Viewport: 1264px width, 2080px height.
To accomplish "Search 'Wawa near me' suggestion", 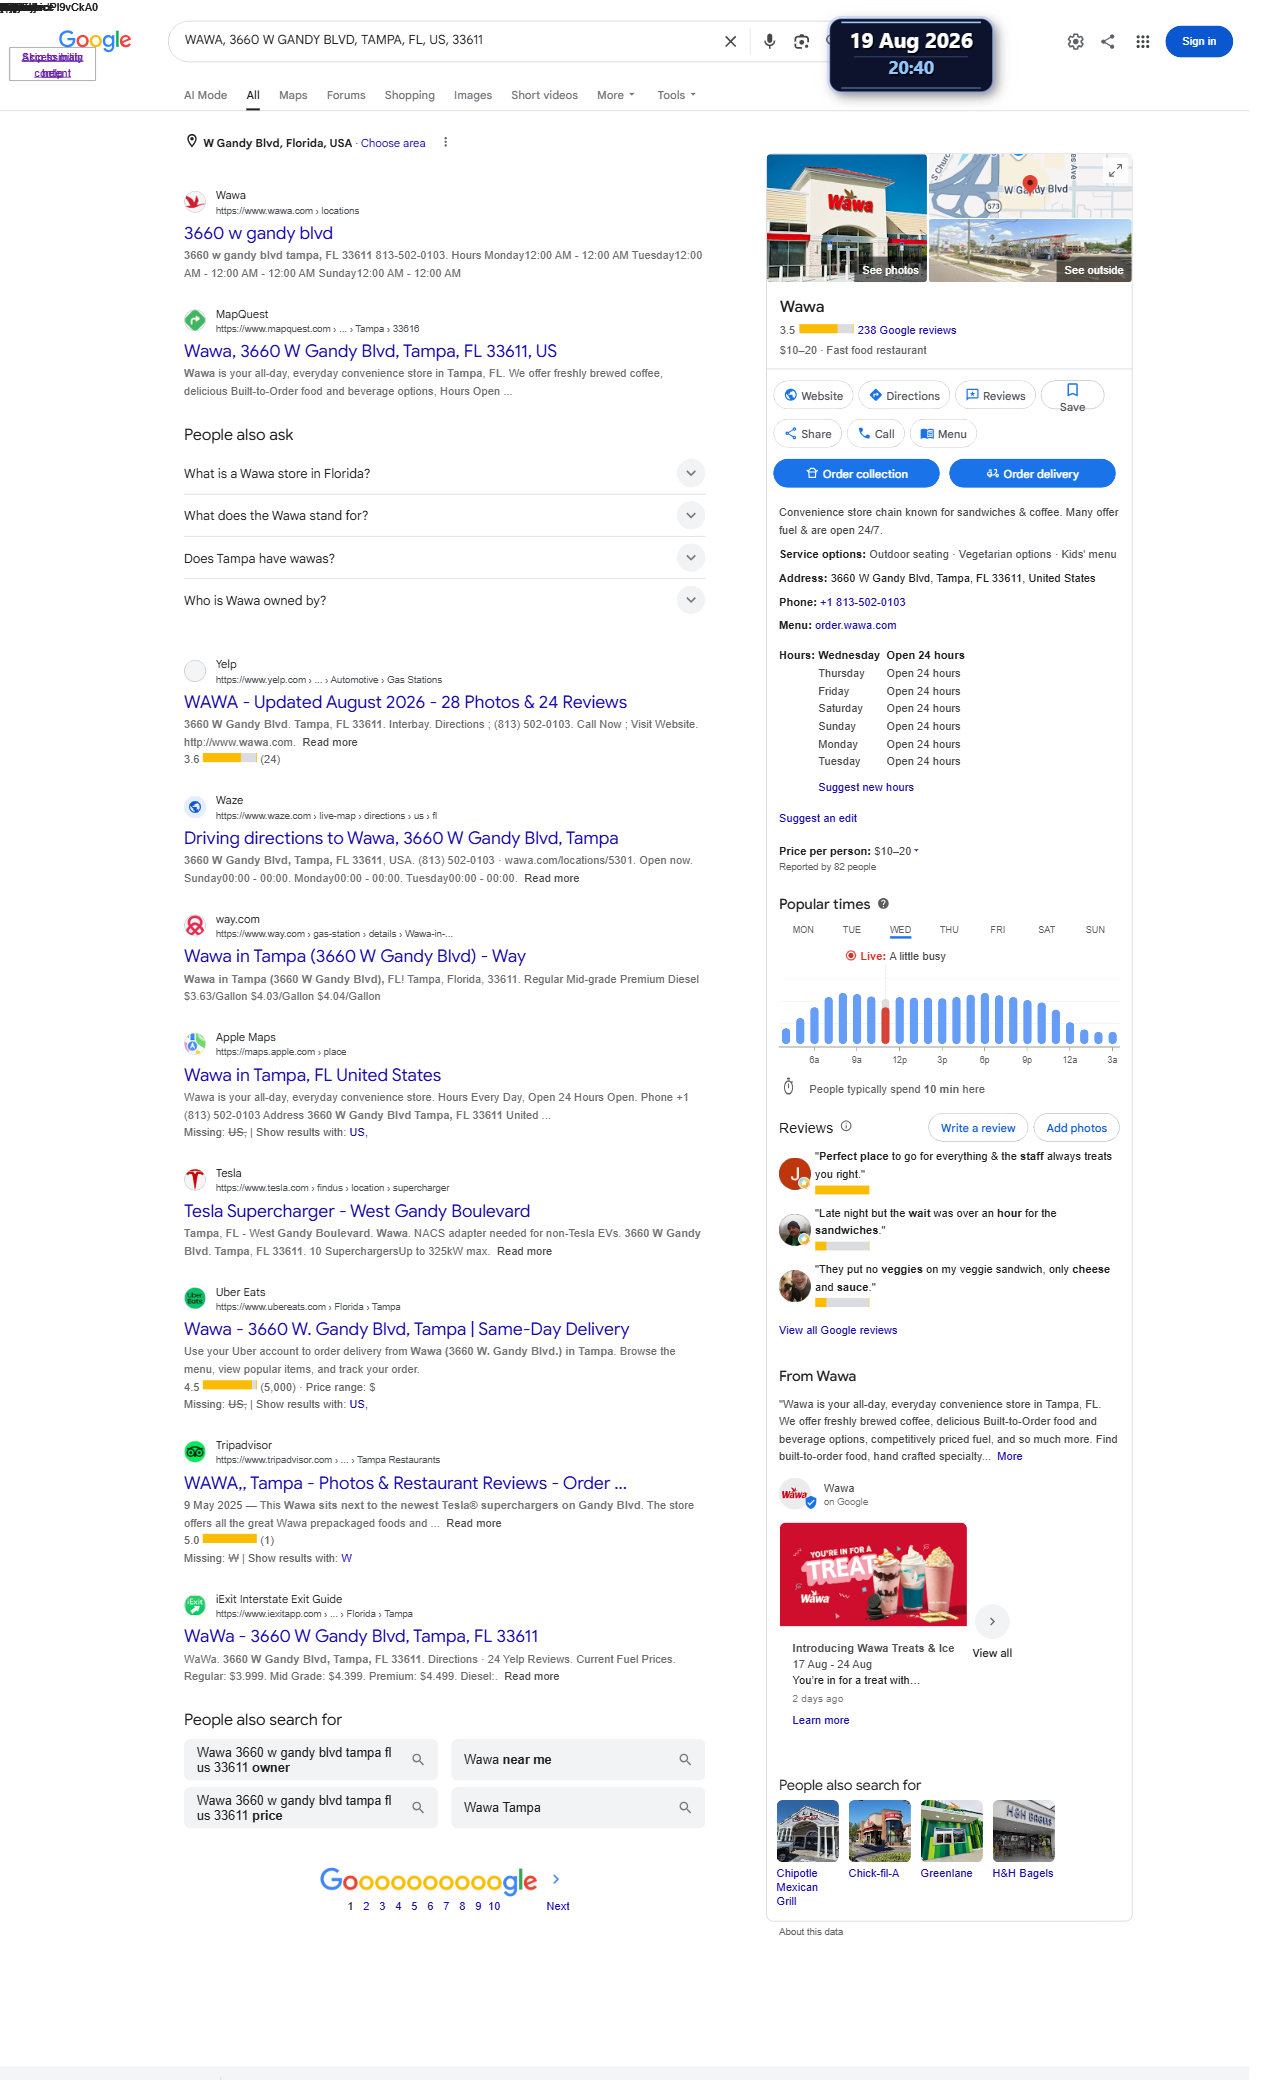I will tap(578, 1759).
